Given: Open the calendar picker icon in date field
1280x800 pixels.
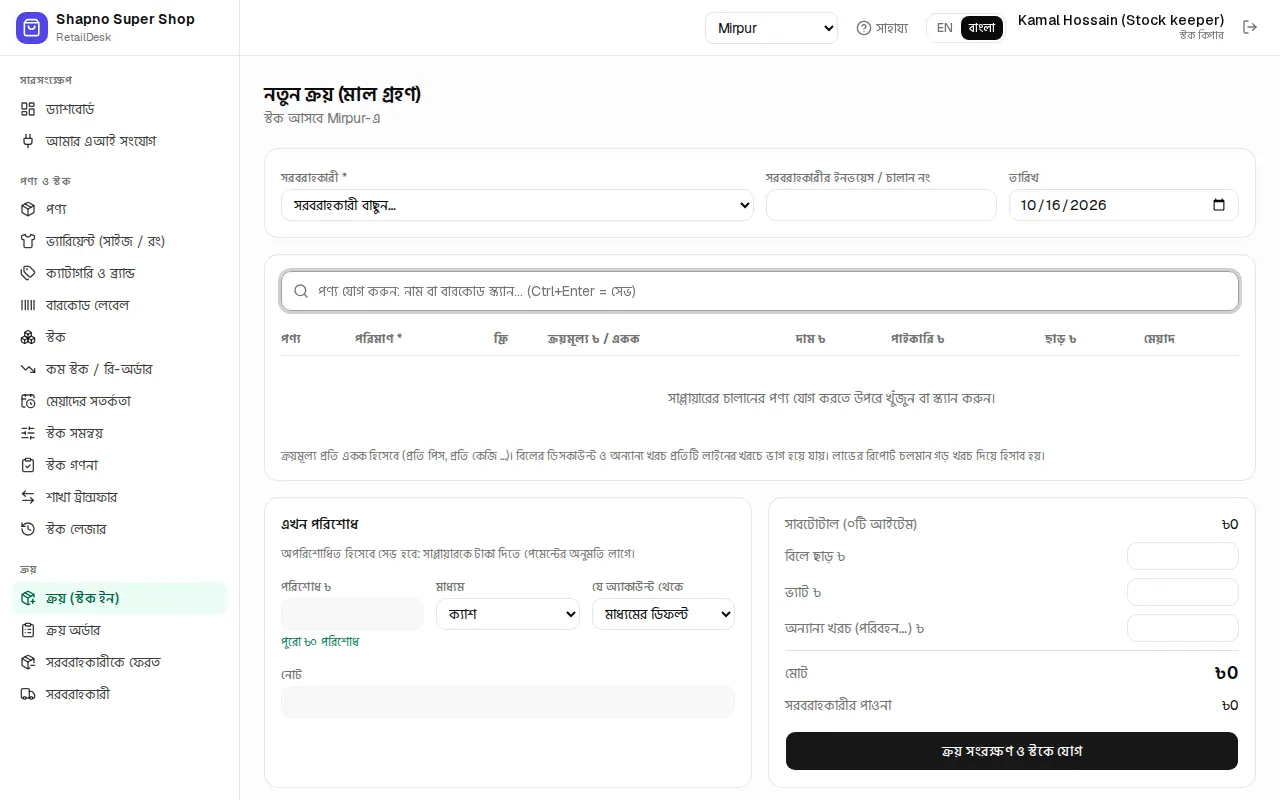Looking at the screenshot, I should [x=1219, y=205].
